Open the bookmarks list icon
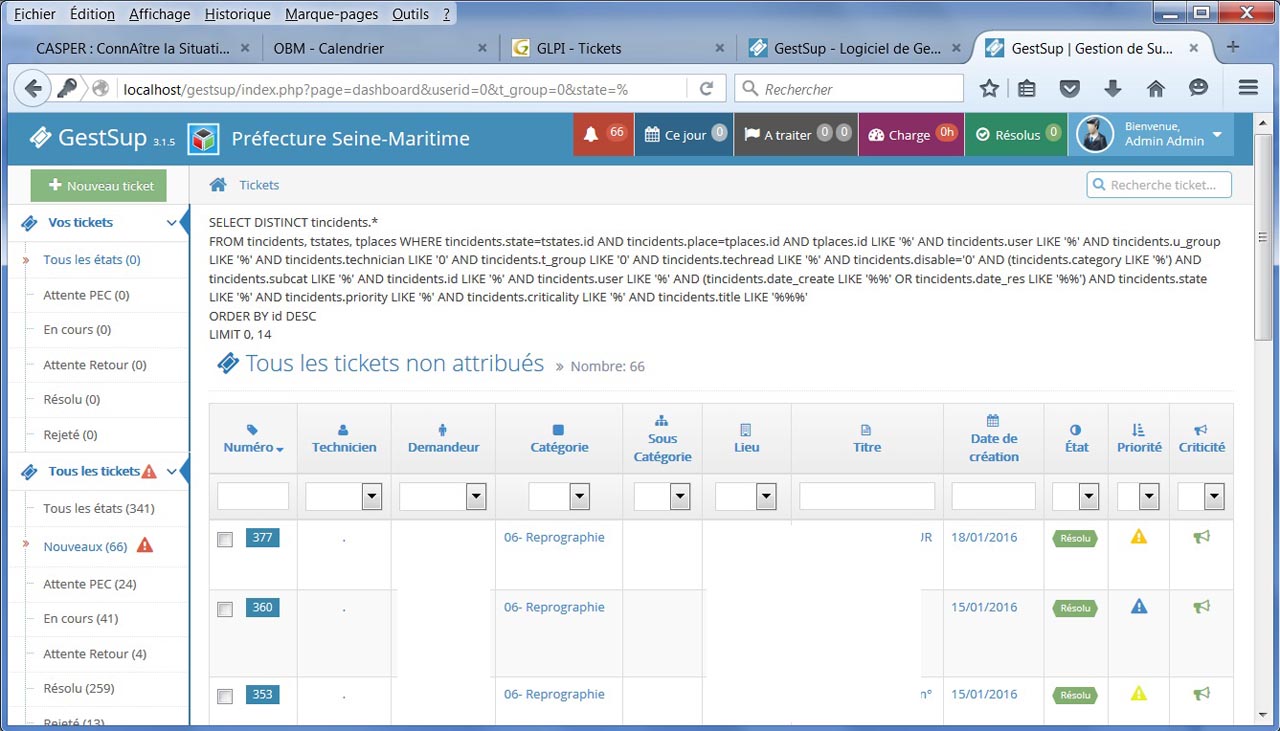 tap(1027, 89)
